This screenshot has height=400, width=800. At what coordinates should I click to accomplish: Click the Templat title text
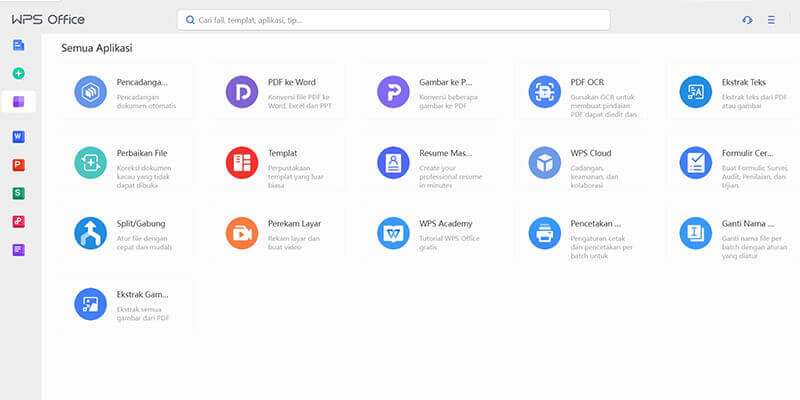click(x=283, y=153)
